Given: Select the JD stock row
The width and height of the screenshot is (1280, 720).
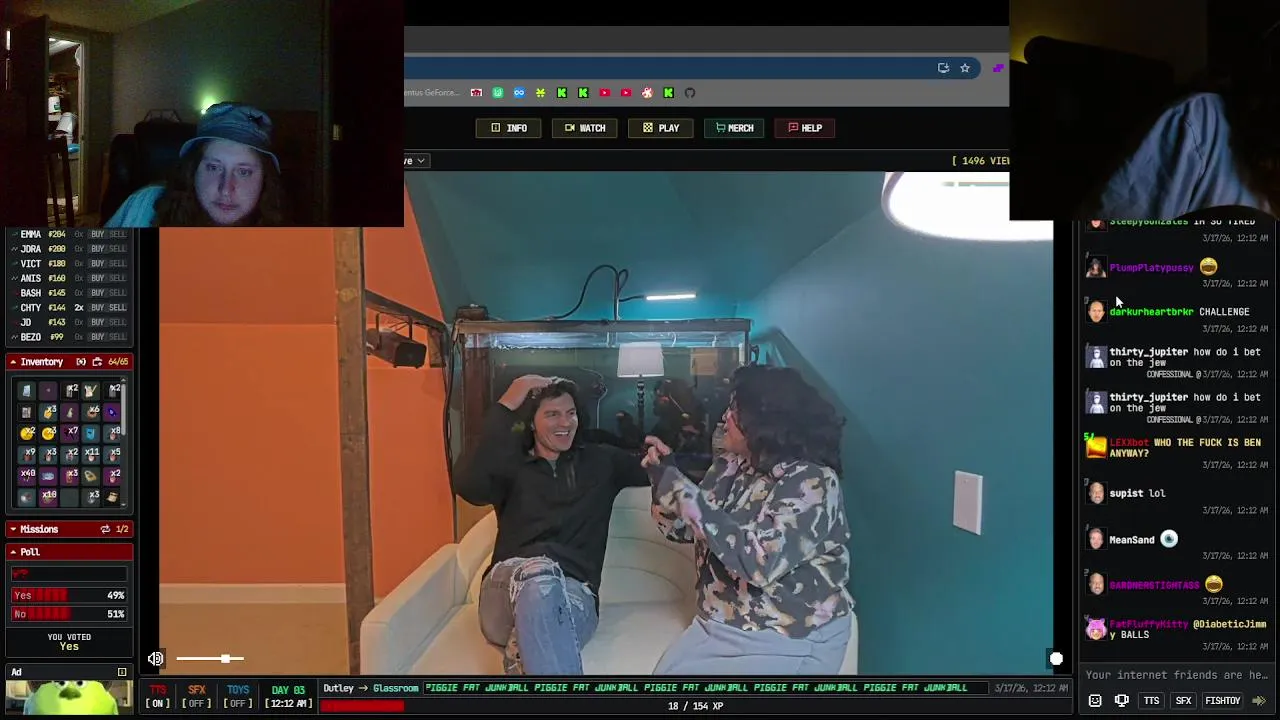Looking at the screenshot, I should [x=68, y=322].
